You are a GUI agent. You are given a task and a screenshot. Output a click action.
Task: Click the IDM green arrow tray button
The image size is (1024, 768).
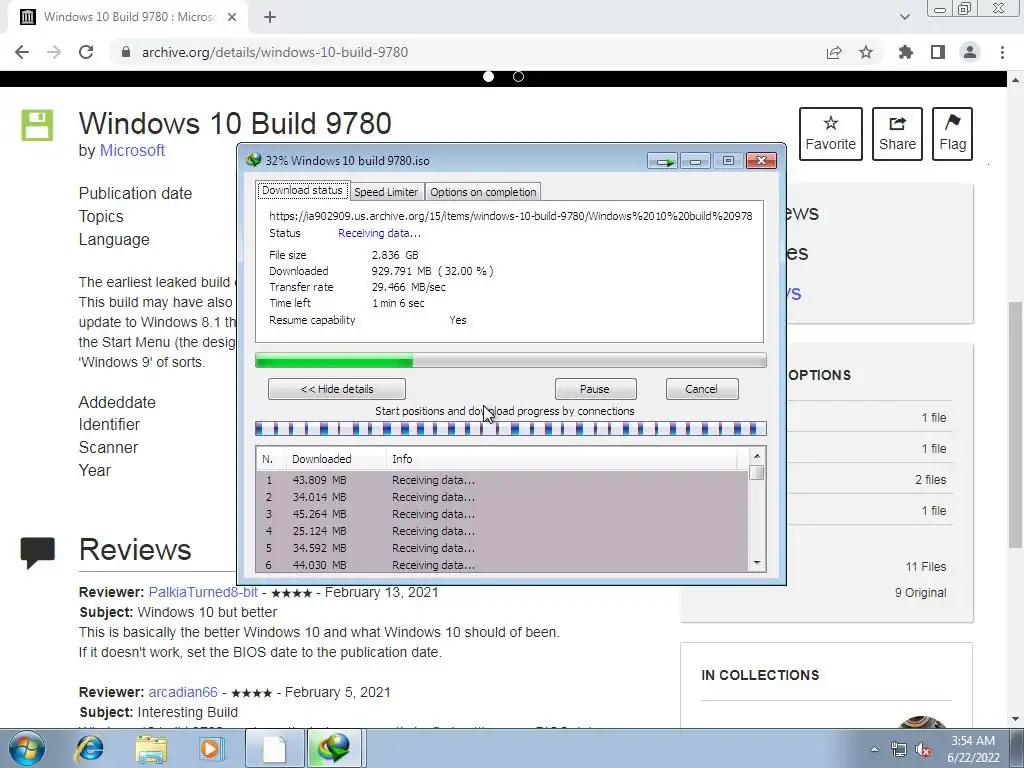pyautogui.click(x=664, y=161)
